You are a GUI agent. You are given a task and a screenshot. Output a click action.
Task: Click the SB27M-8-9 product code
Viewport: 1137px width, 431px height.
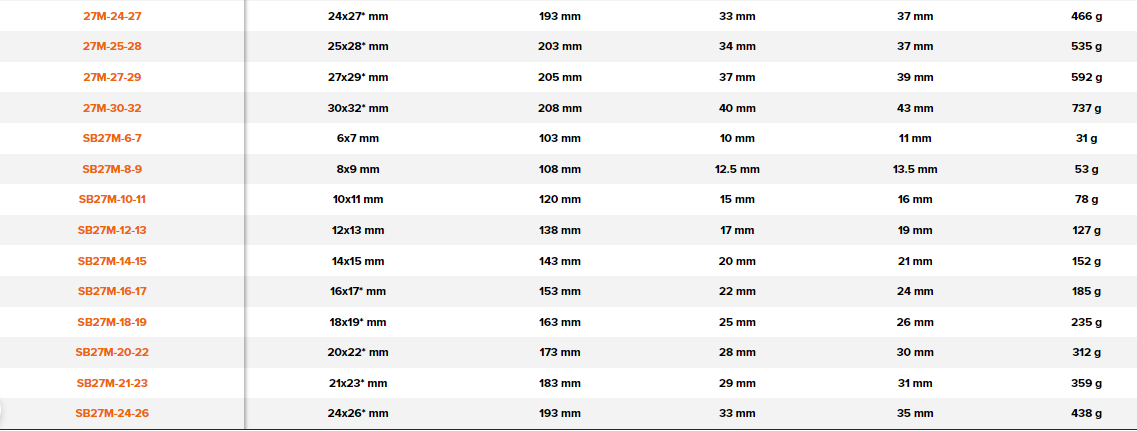[x=112, y=169]
